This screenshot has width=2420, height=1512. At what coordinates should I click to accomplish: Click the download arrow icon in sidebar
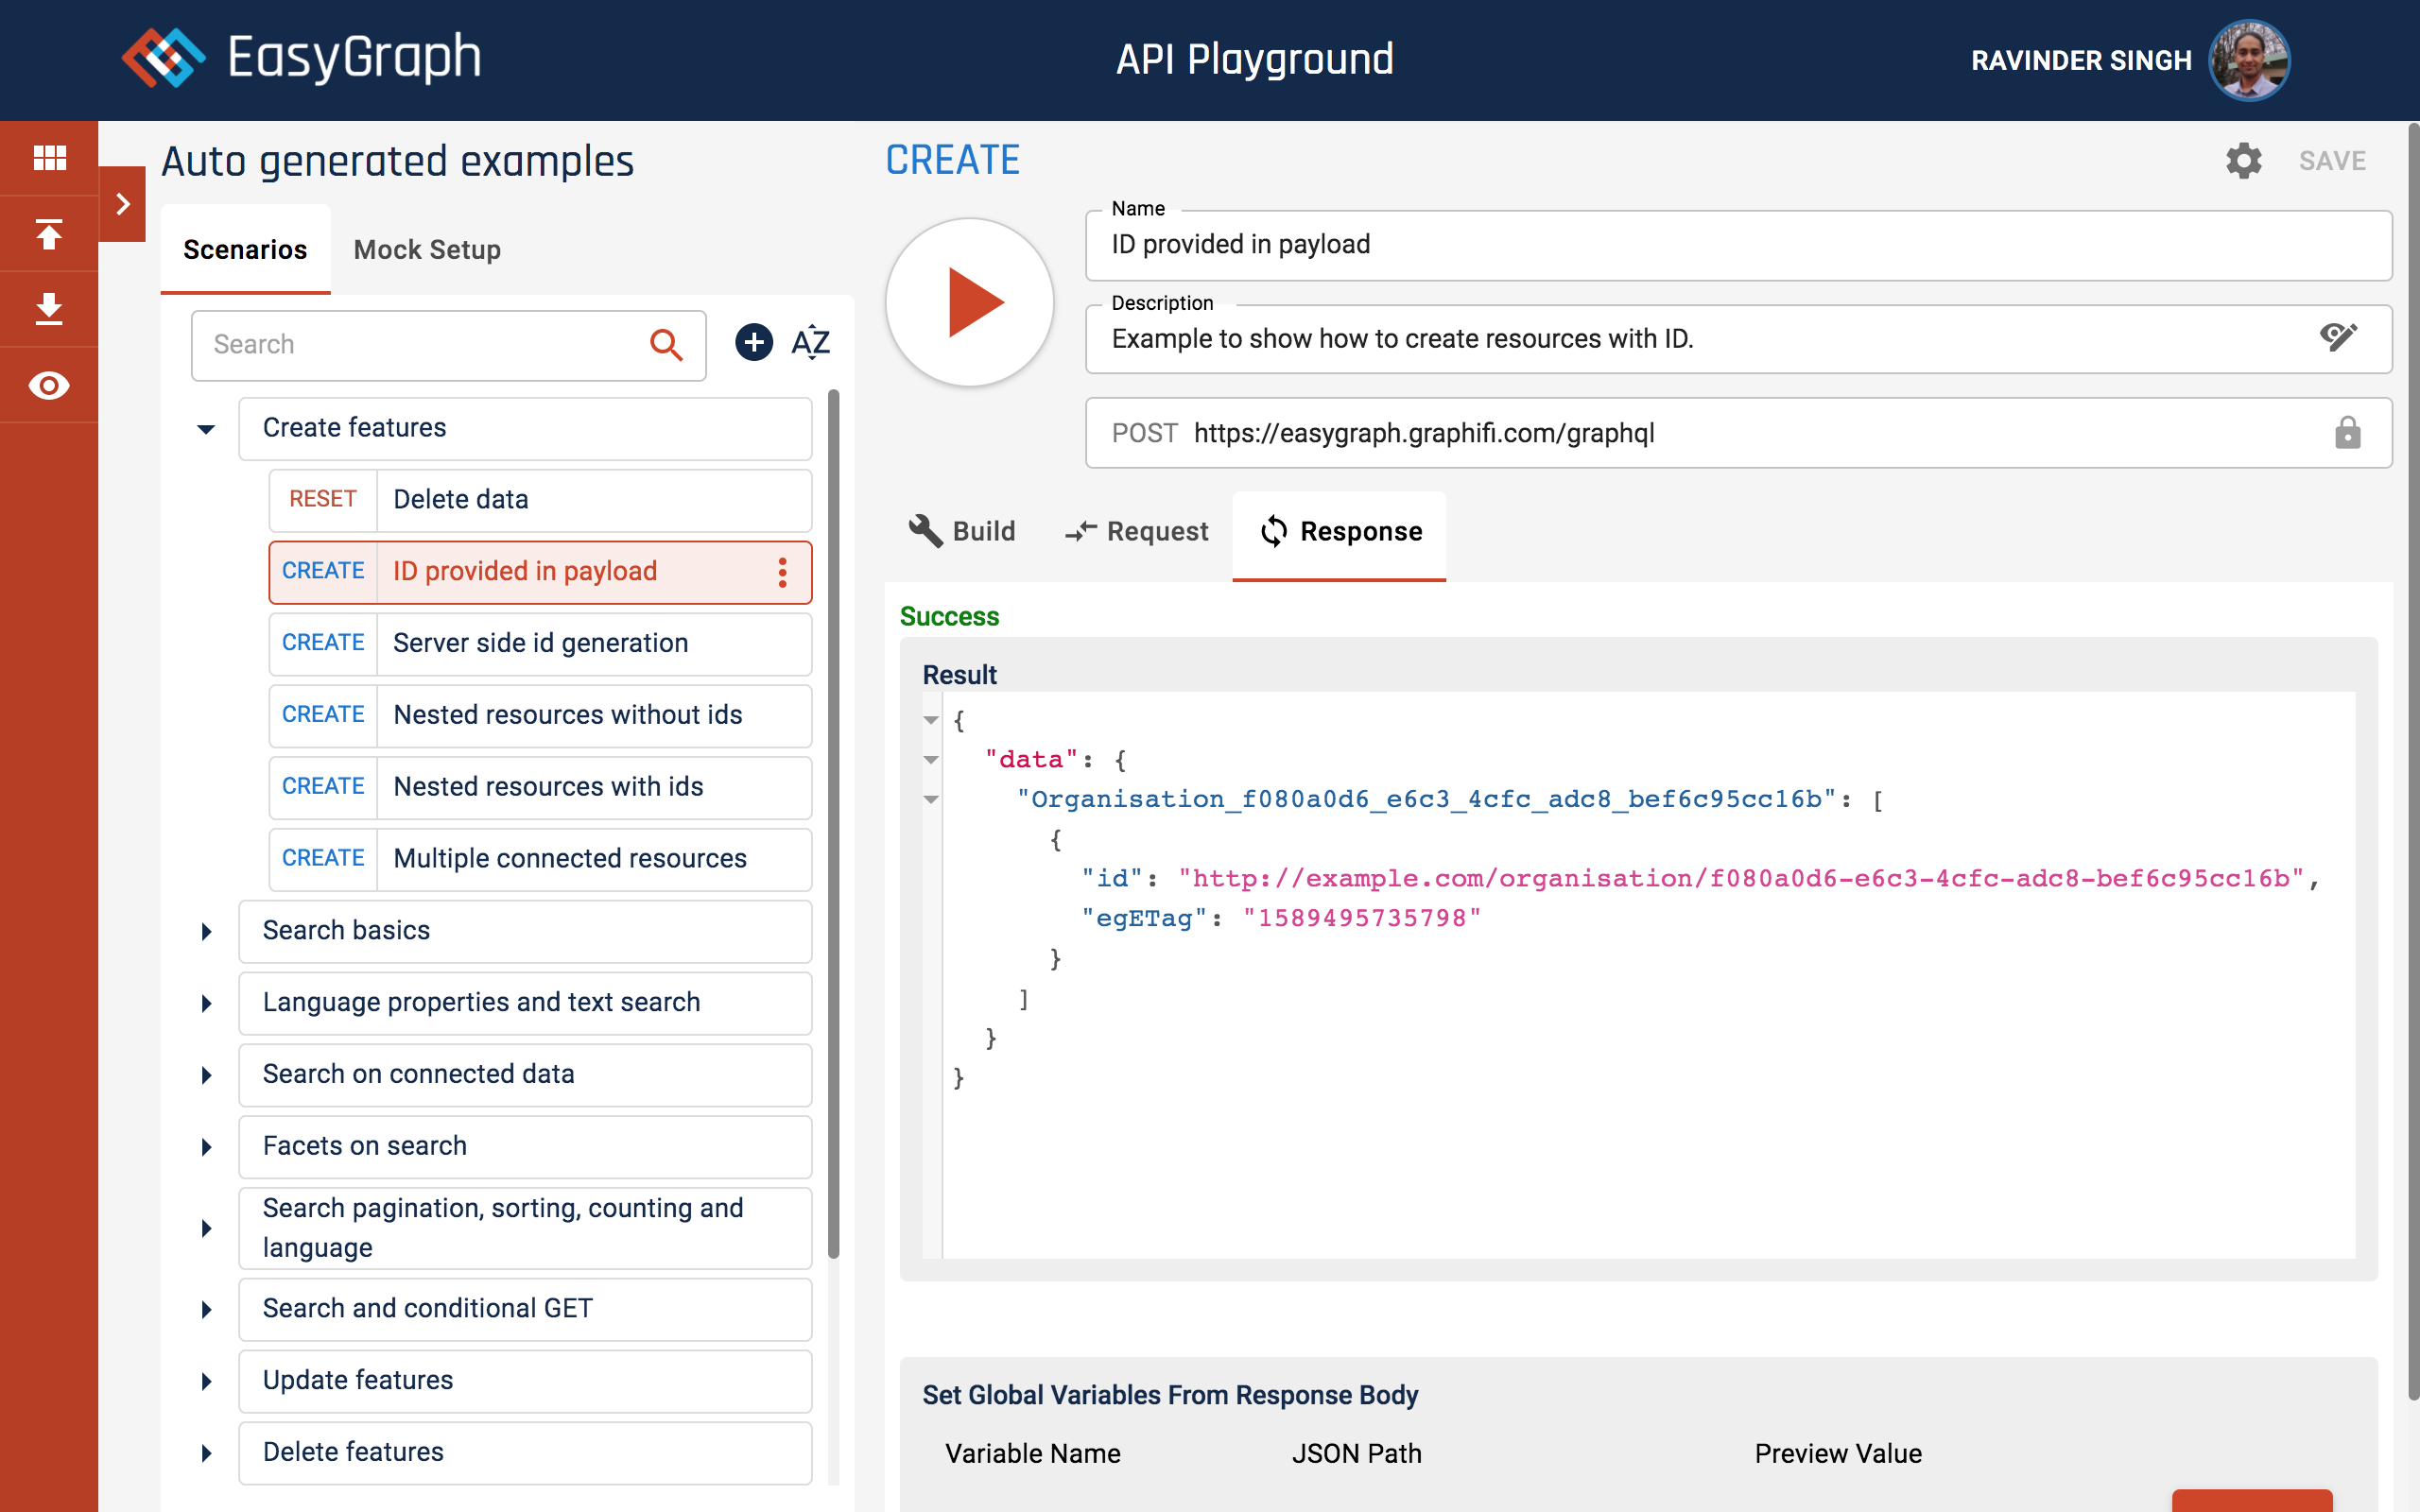point(49,309)
